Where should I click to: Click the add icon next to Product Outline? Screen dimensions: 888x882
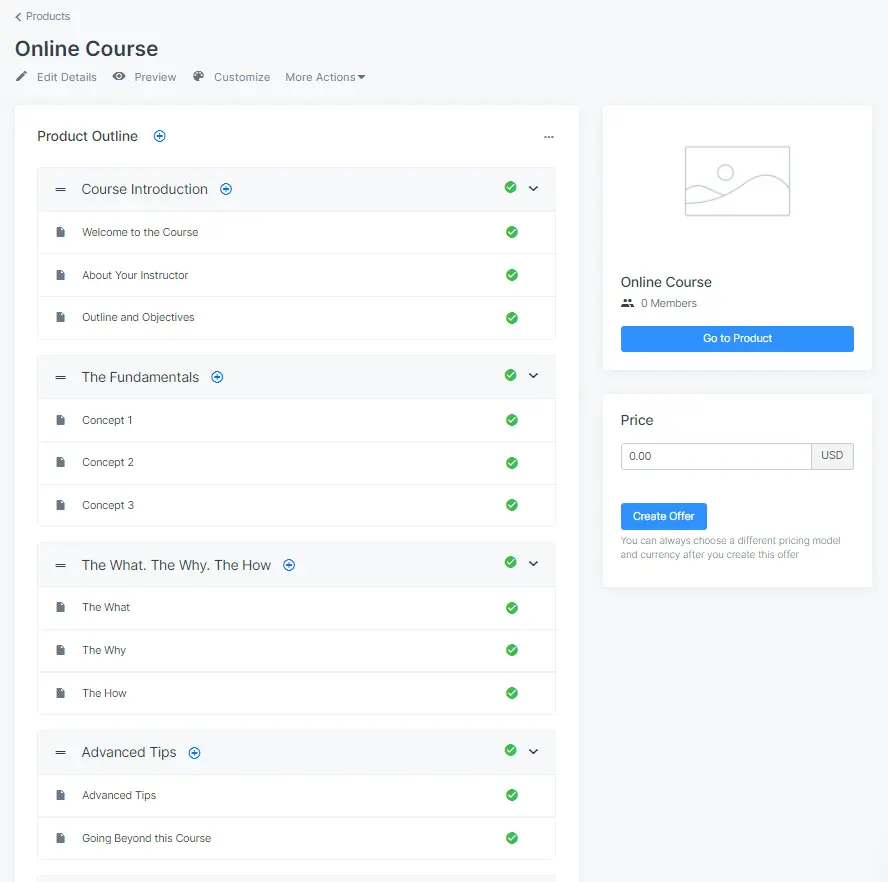[x=160, y=136]
